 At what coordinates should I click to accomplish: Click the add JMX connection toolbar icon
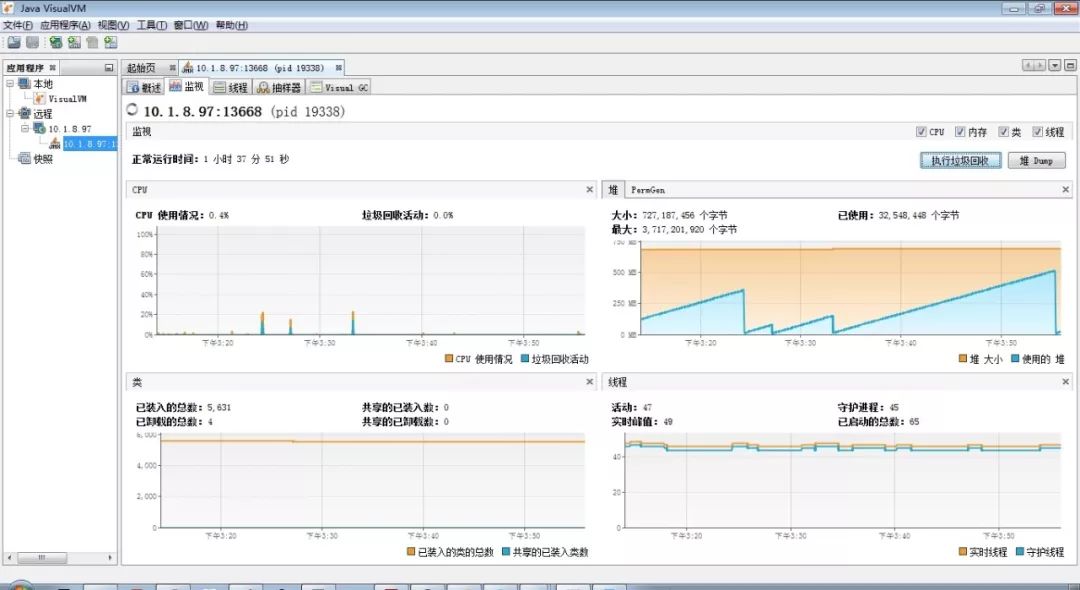coord(74,43)
